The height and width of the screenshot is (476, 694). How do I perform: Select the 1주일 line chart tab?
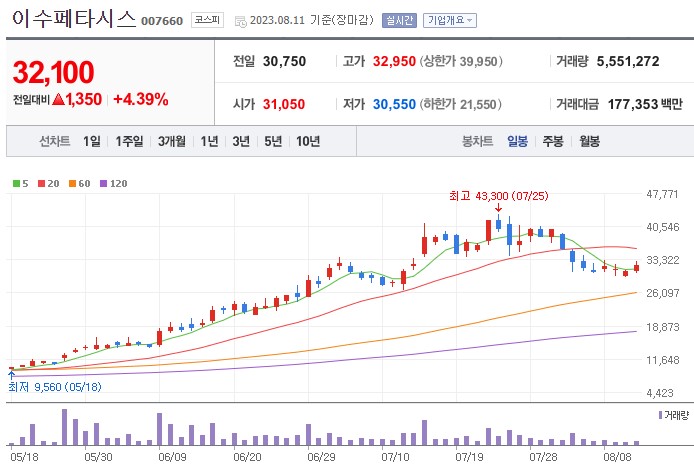point(129,141)
